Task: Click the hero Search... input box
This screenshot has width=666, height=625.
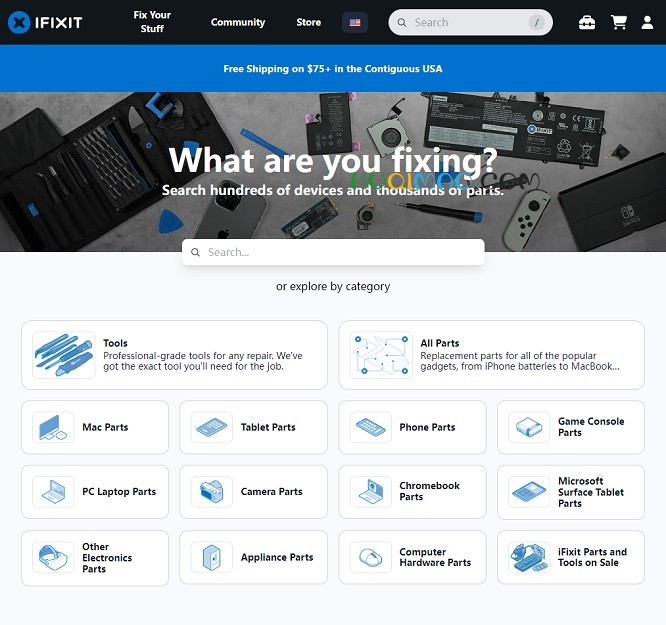Action: (333, 252)
